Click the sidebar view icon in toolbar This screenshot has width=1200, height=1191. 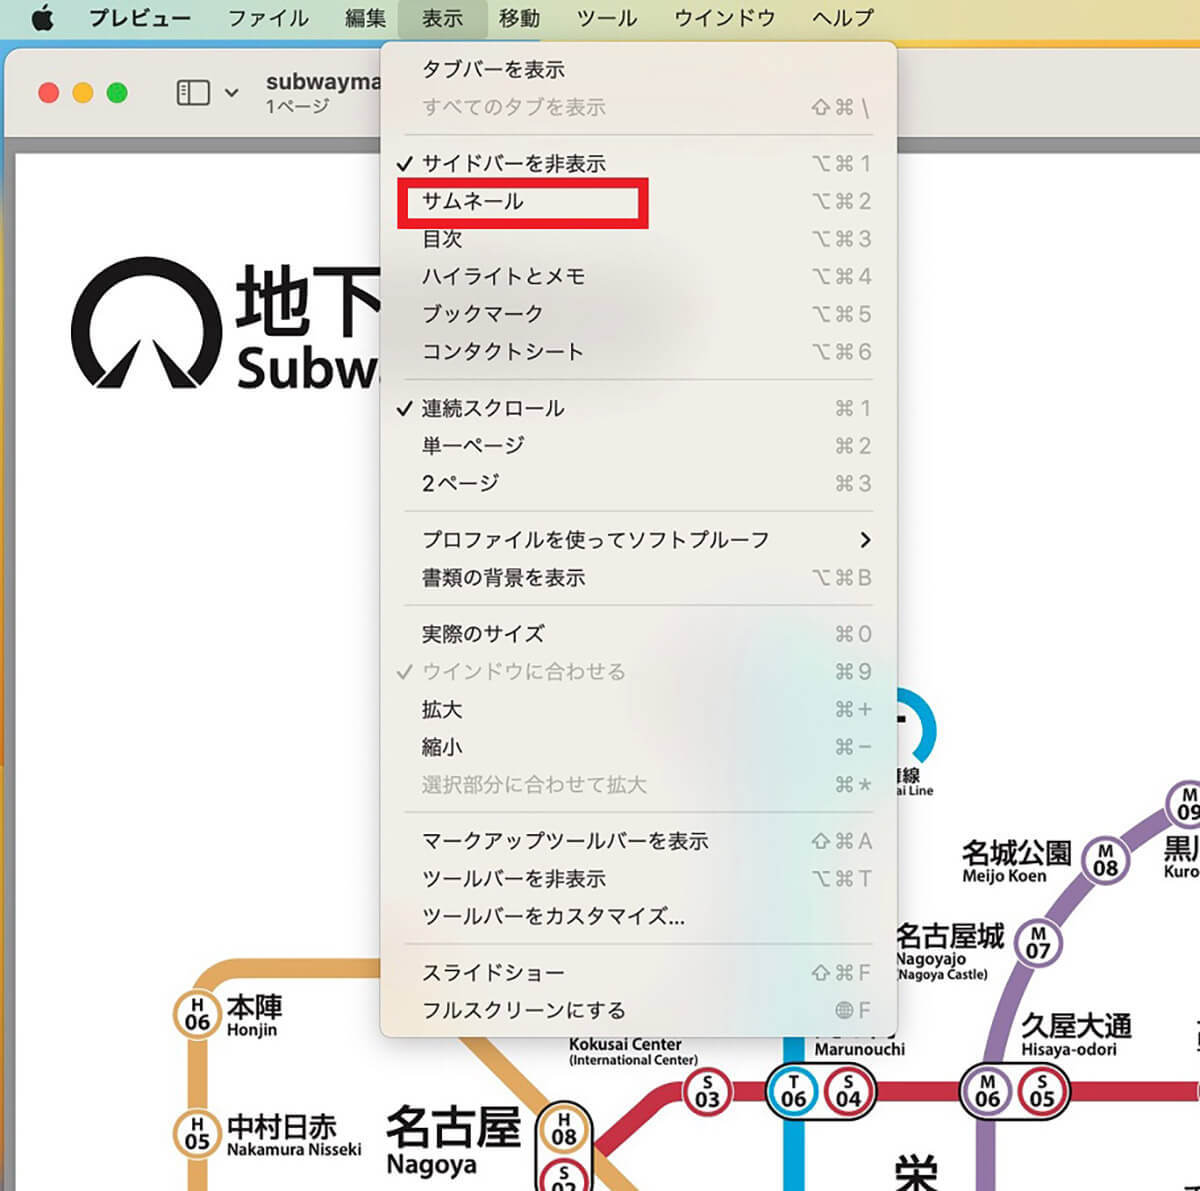coord(193,93)
